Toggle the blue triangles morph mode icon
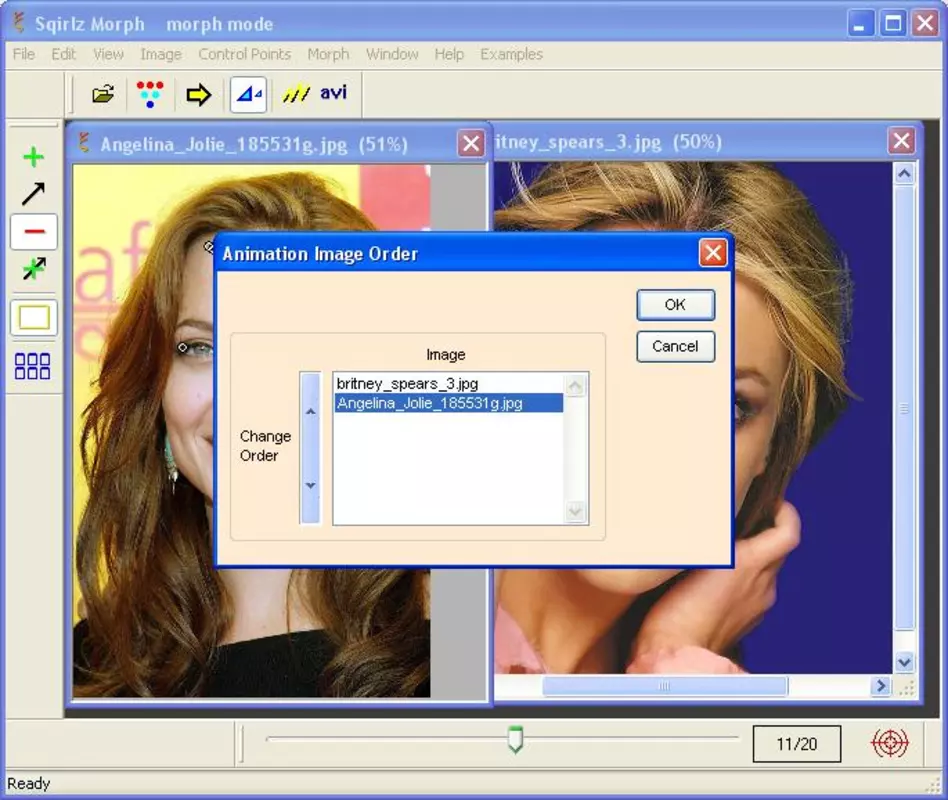Screen dimensions: 948x800 tap(248, 94)
